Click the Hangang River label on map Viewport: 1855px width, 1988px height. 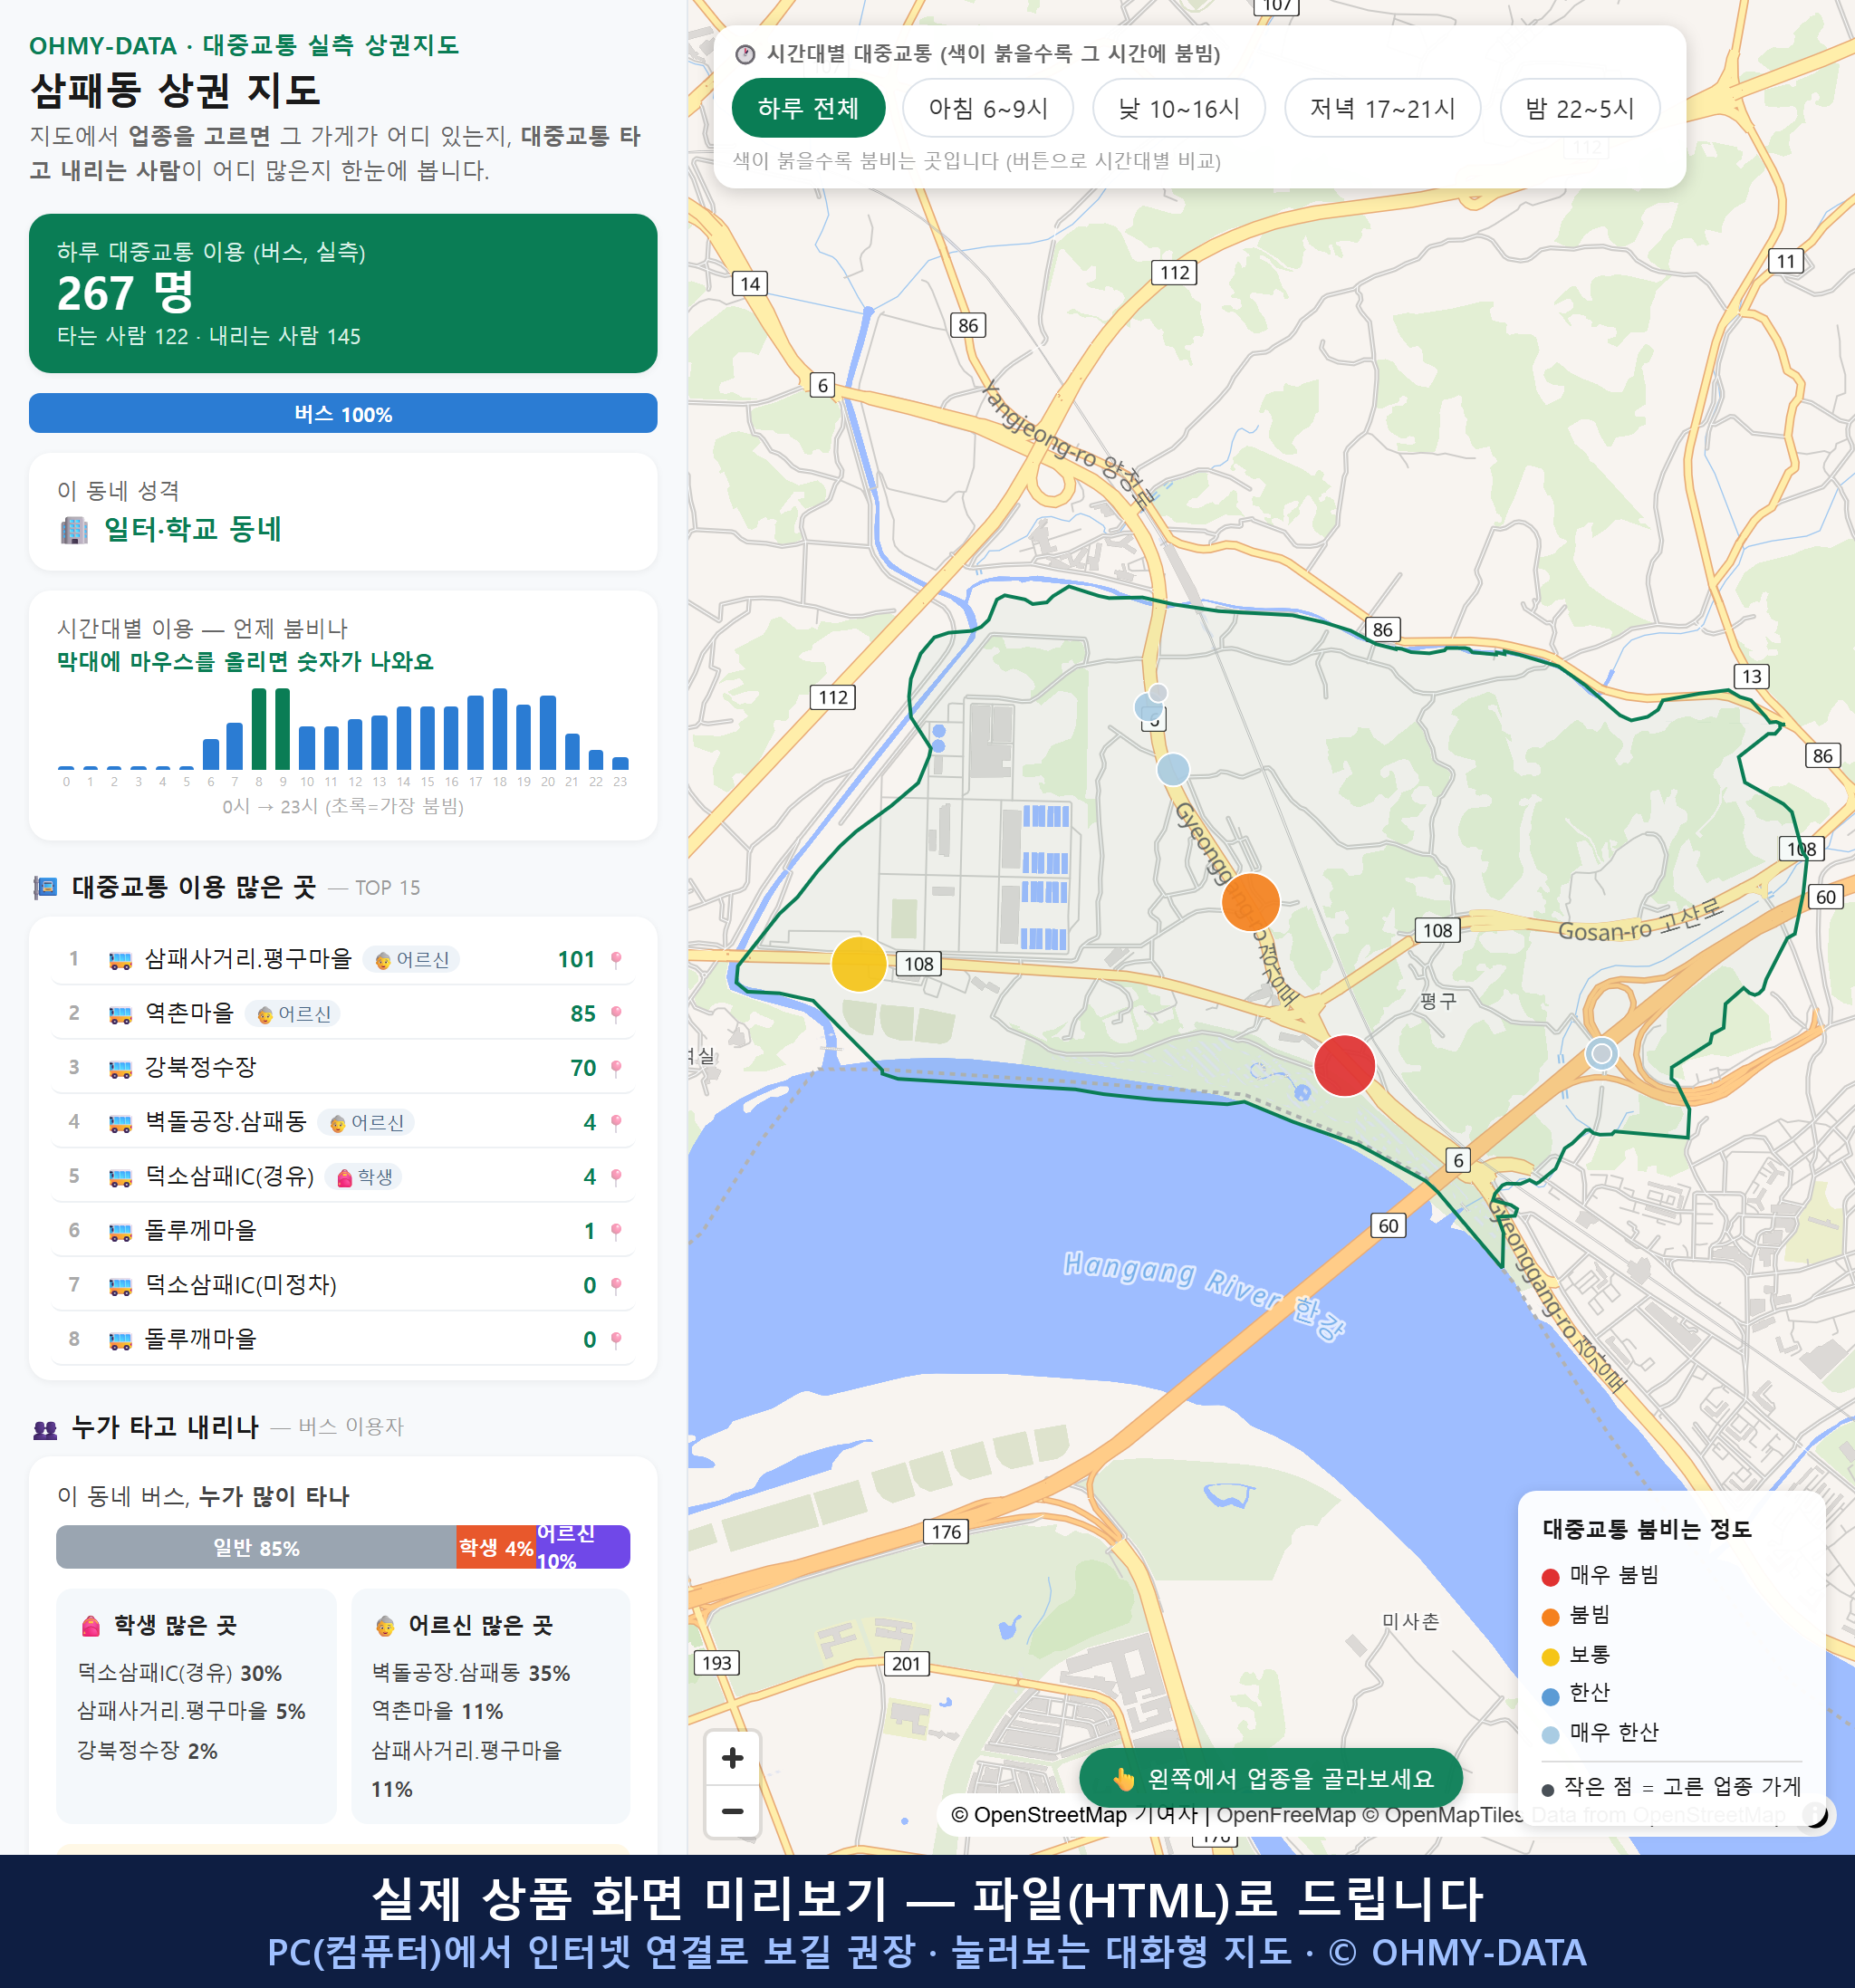pos(1205,1294)
